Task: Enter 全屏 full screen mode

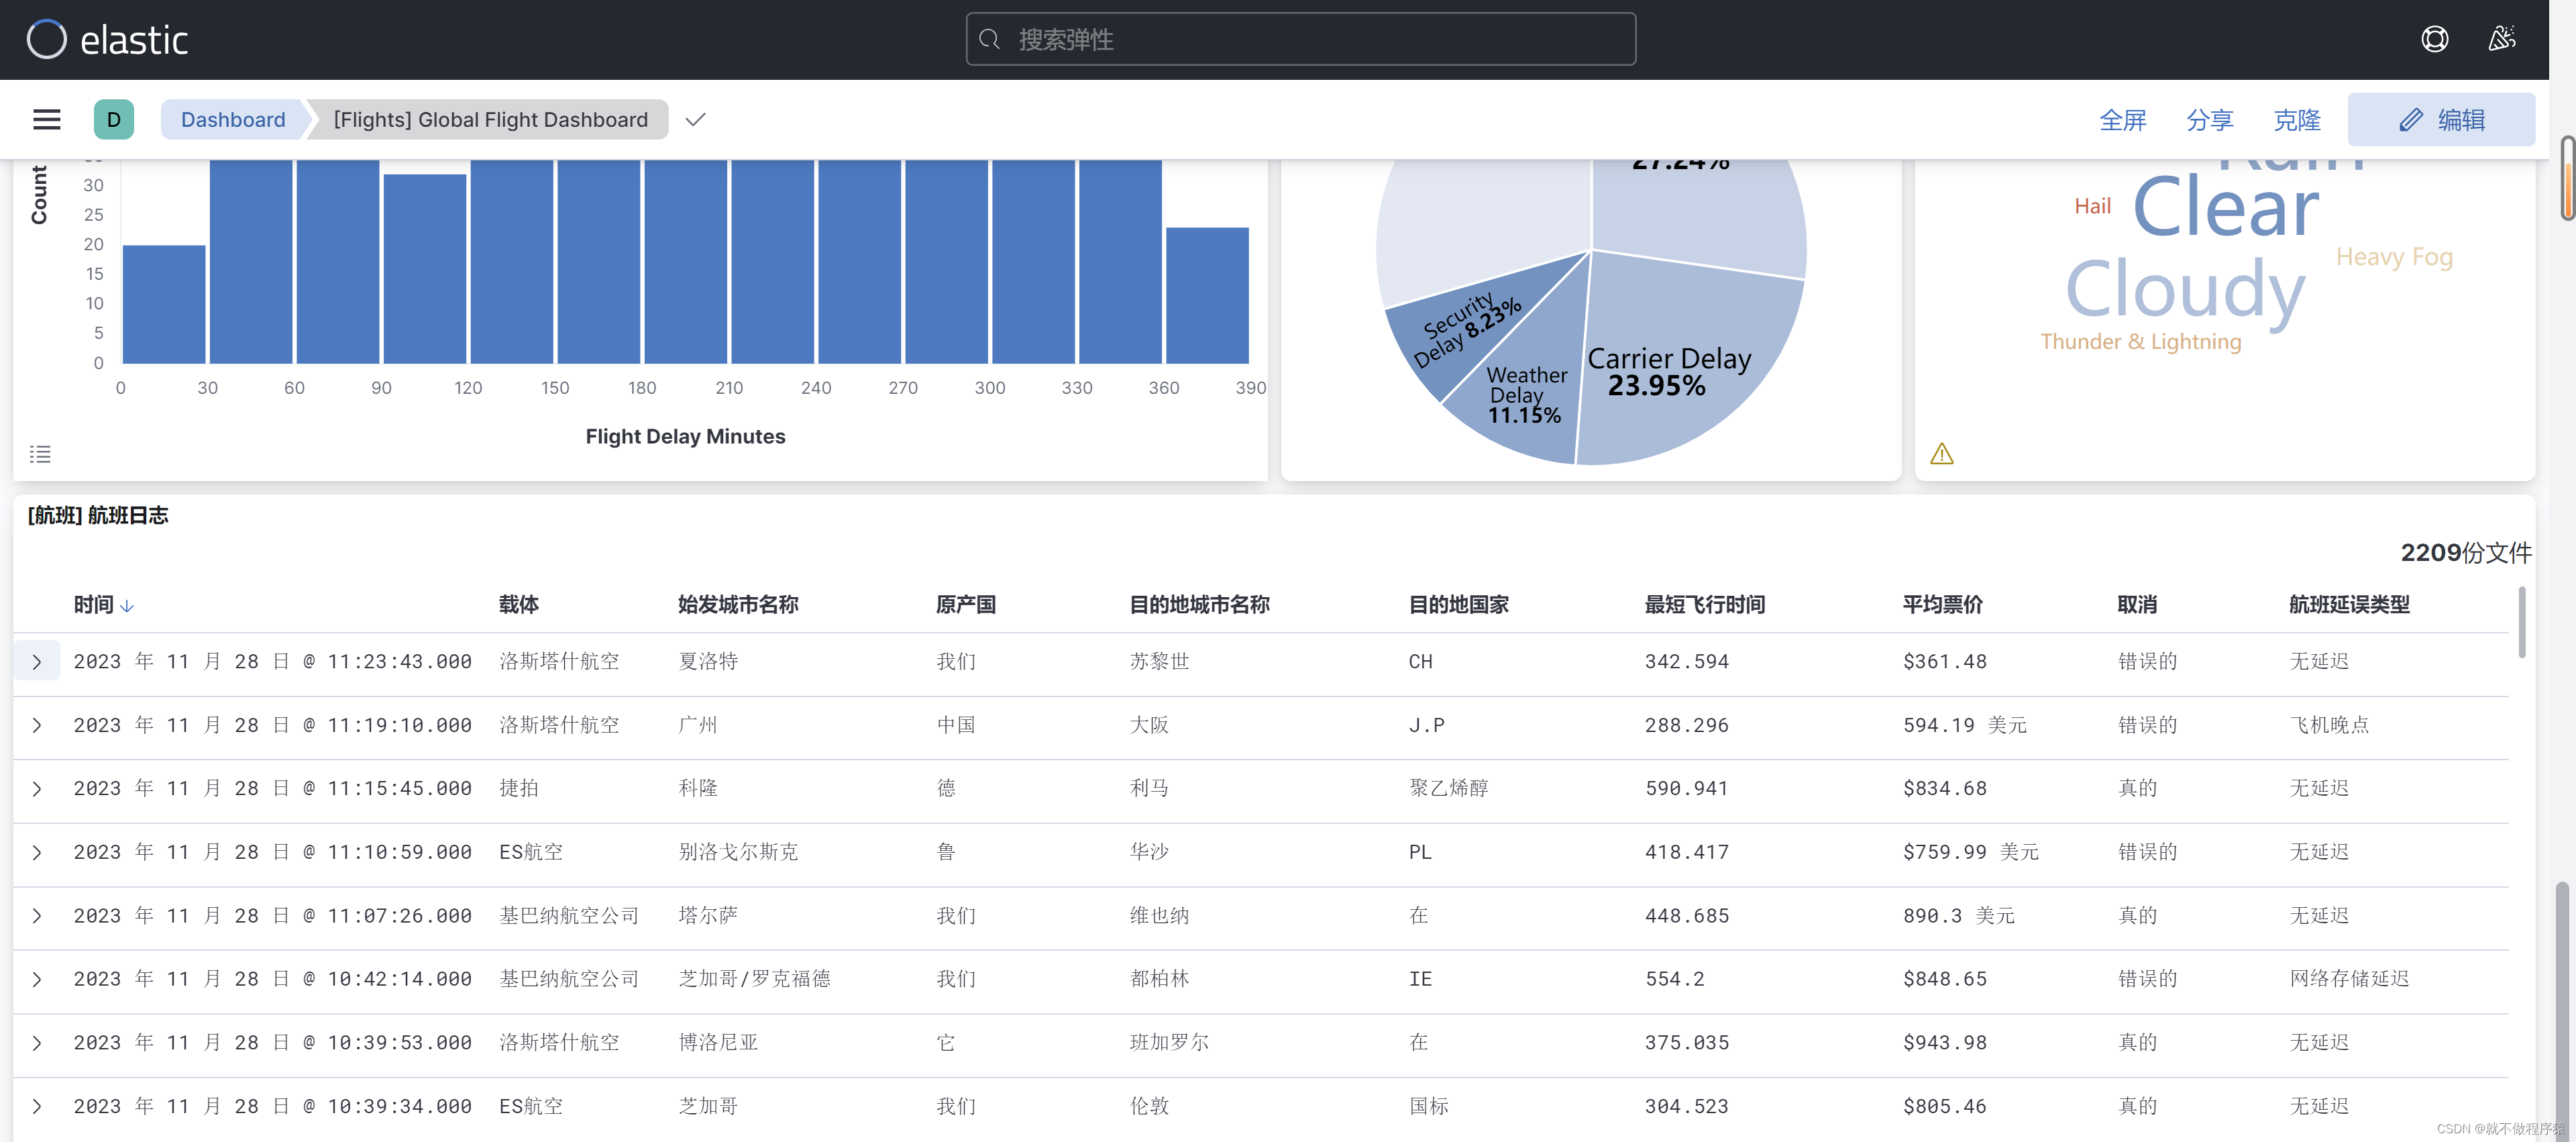Action: (2122, 120)
